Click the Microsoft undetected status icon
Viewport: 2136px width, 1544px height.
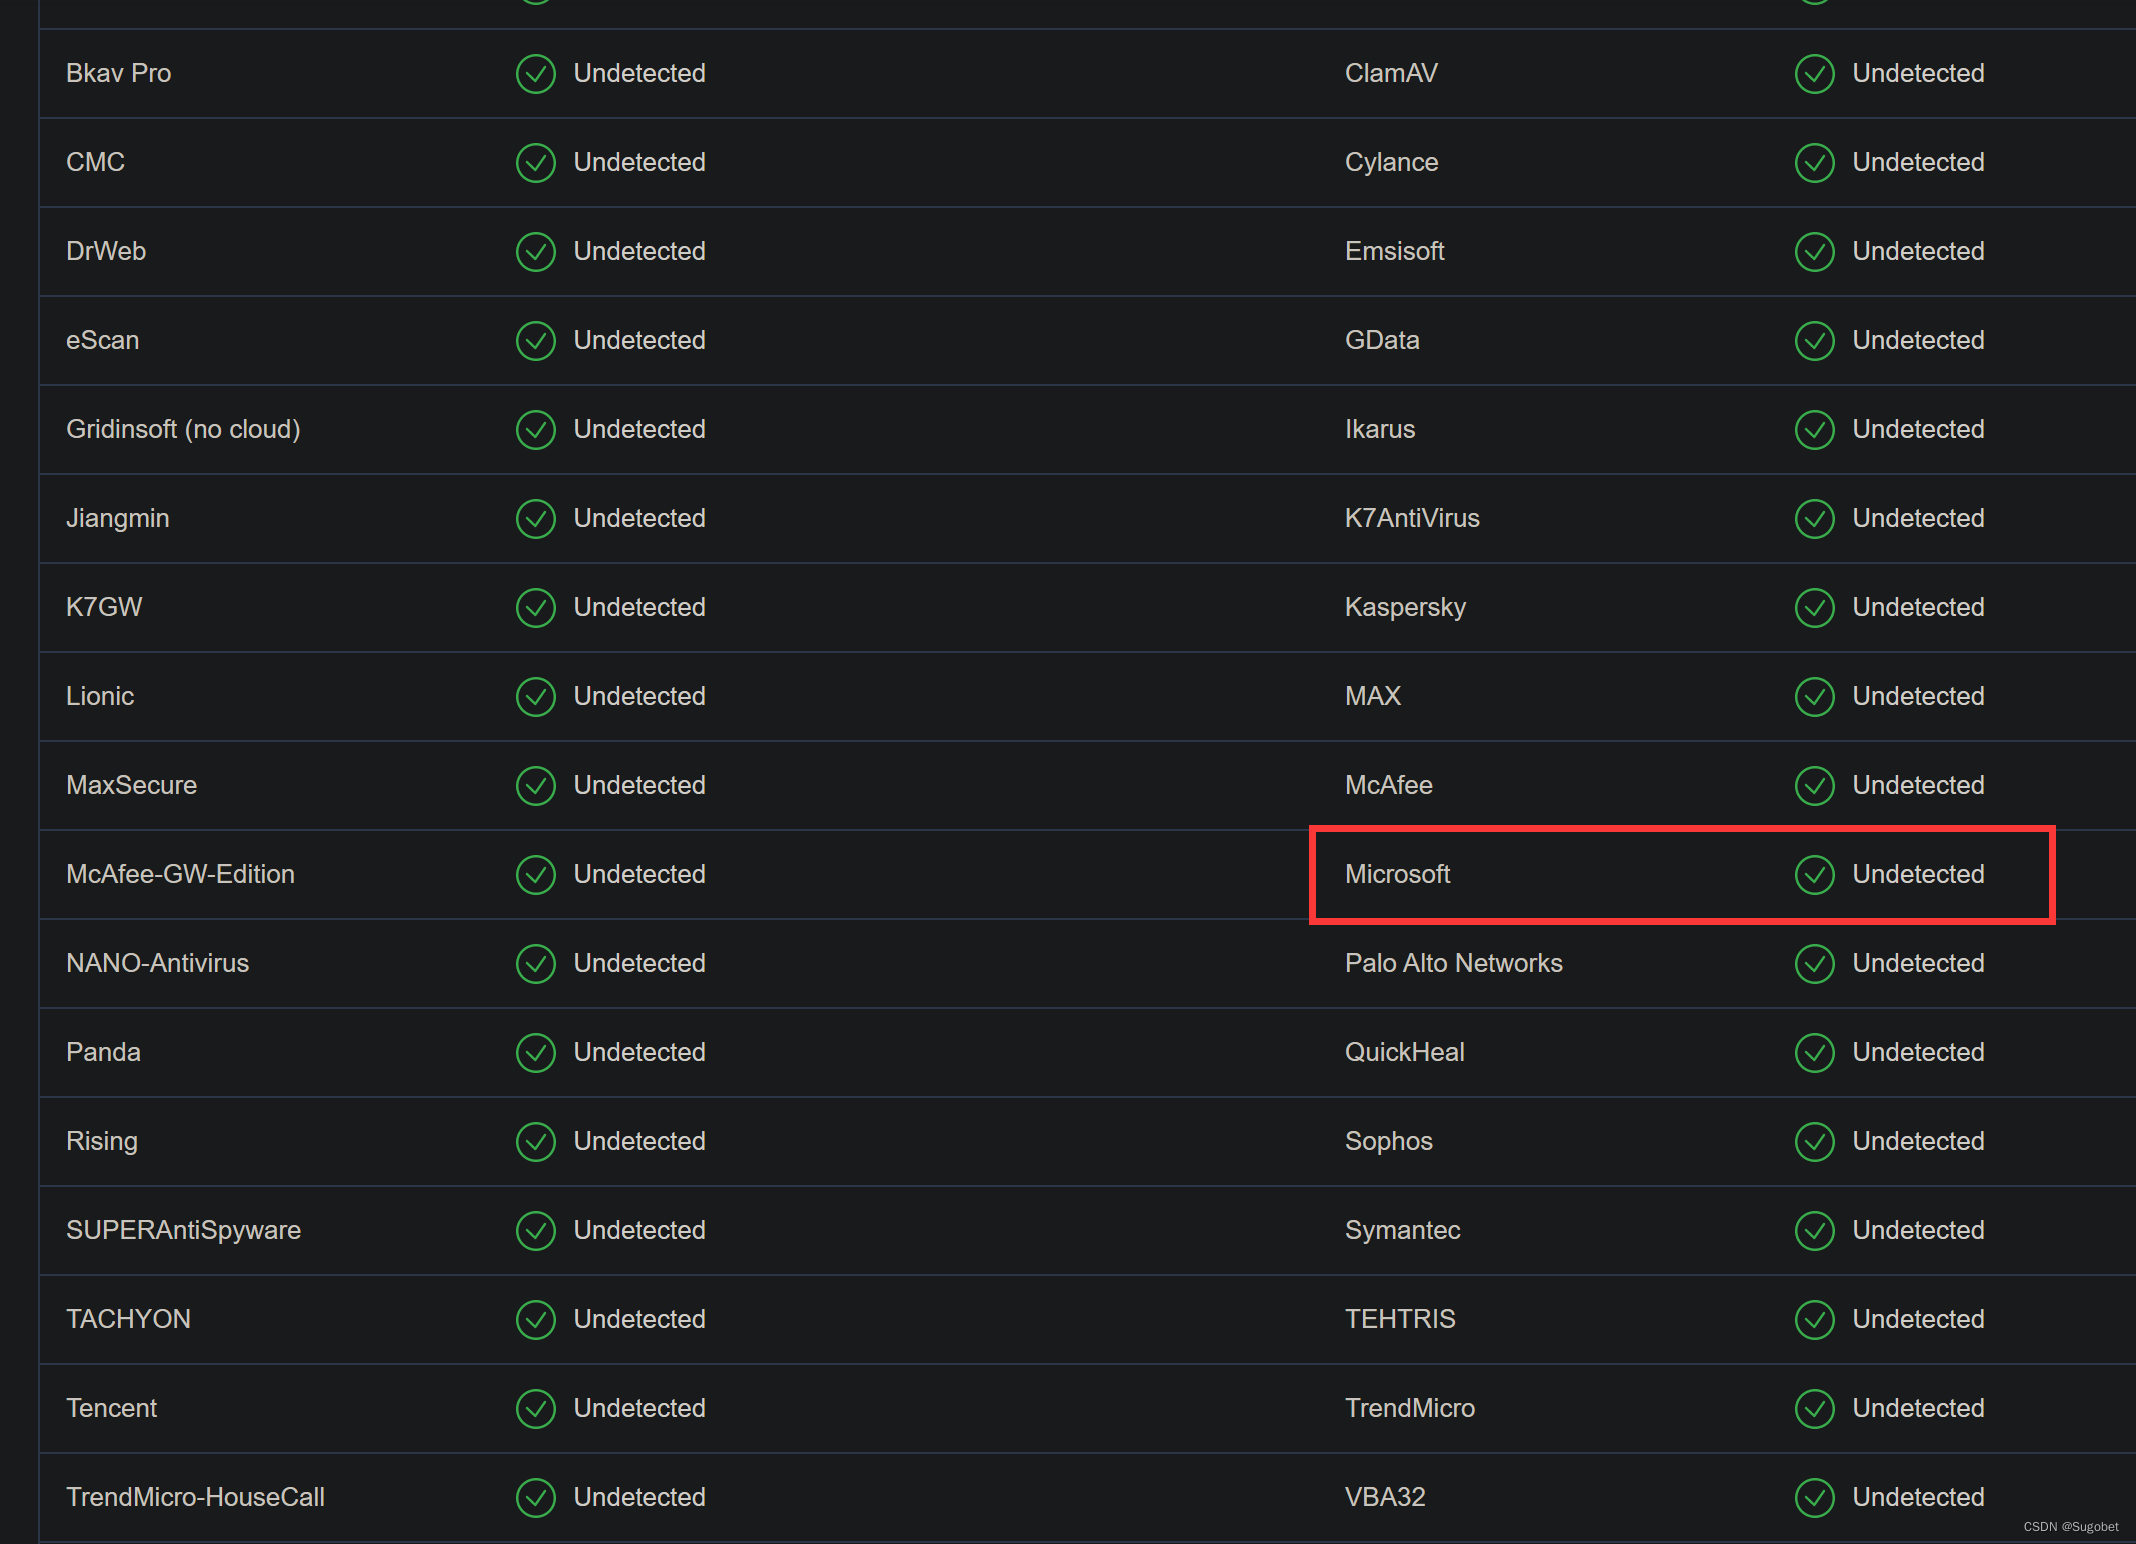(x=1813, y=874)
